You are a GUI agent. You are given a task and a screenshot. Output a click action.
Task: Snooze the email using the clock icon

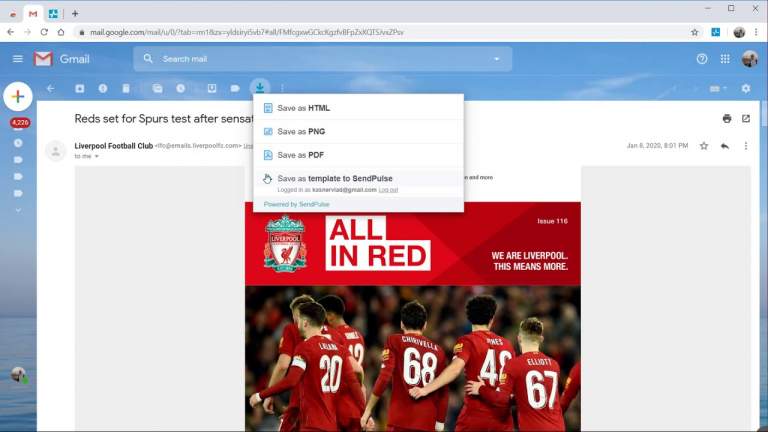[x=181, y=88]
